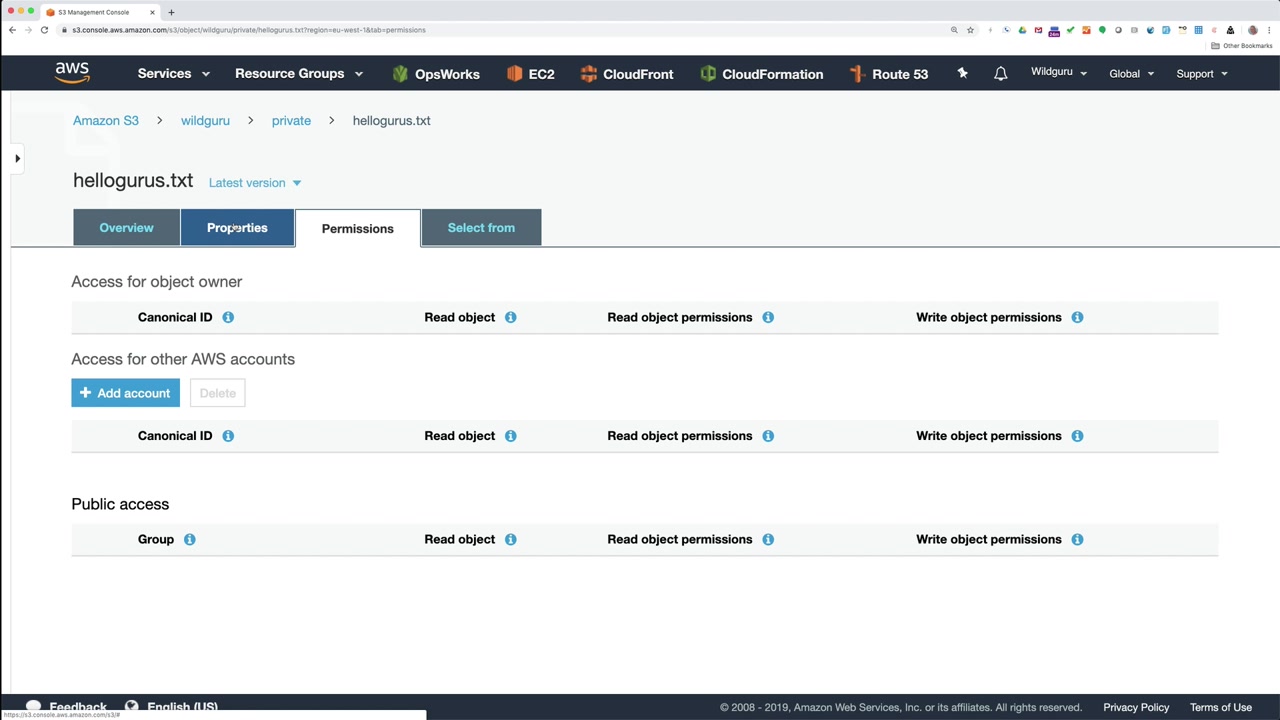Viewport: 1280px width, 720px height.
Task: Switch to the Overview tab
Action: coord(126,228)
